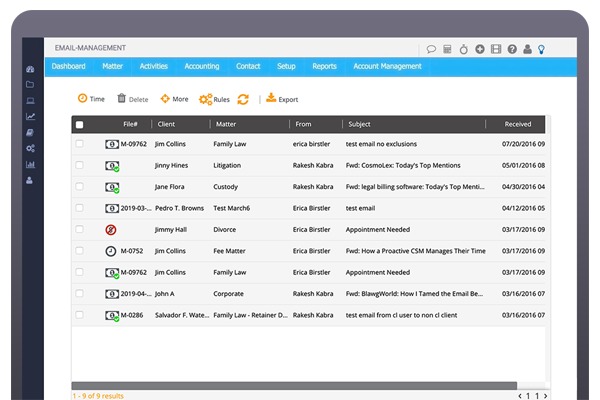This screenshot has height=400, width=600.
Task: Go to the previous results page arrow
Action: point(520,396)
